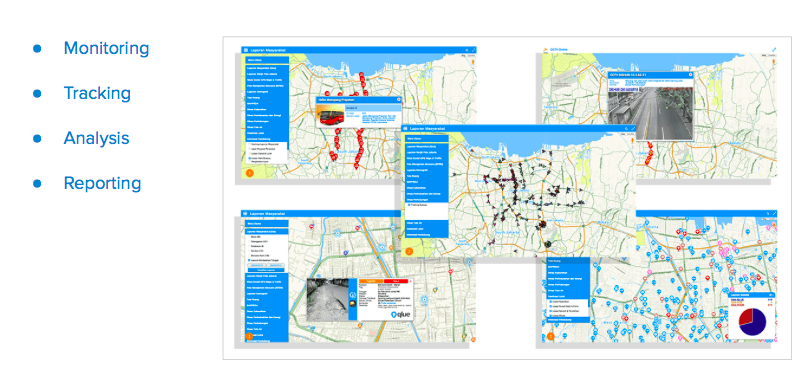Click fullscreen icon in CCTV Online window
This screenshot has height=368, width=805.
point(774,50)
